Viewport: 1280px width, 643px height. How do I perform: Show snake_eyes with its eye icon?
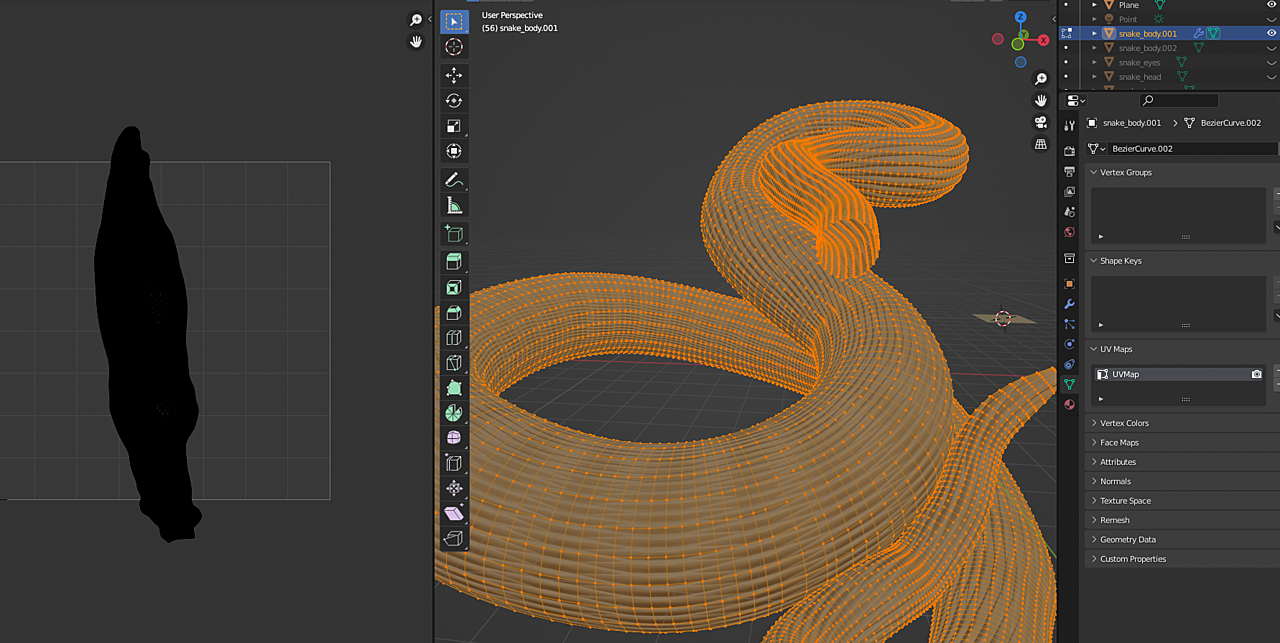click(1272, 62)
